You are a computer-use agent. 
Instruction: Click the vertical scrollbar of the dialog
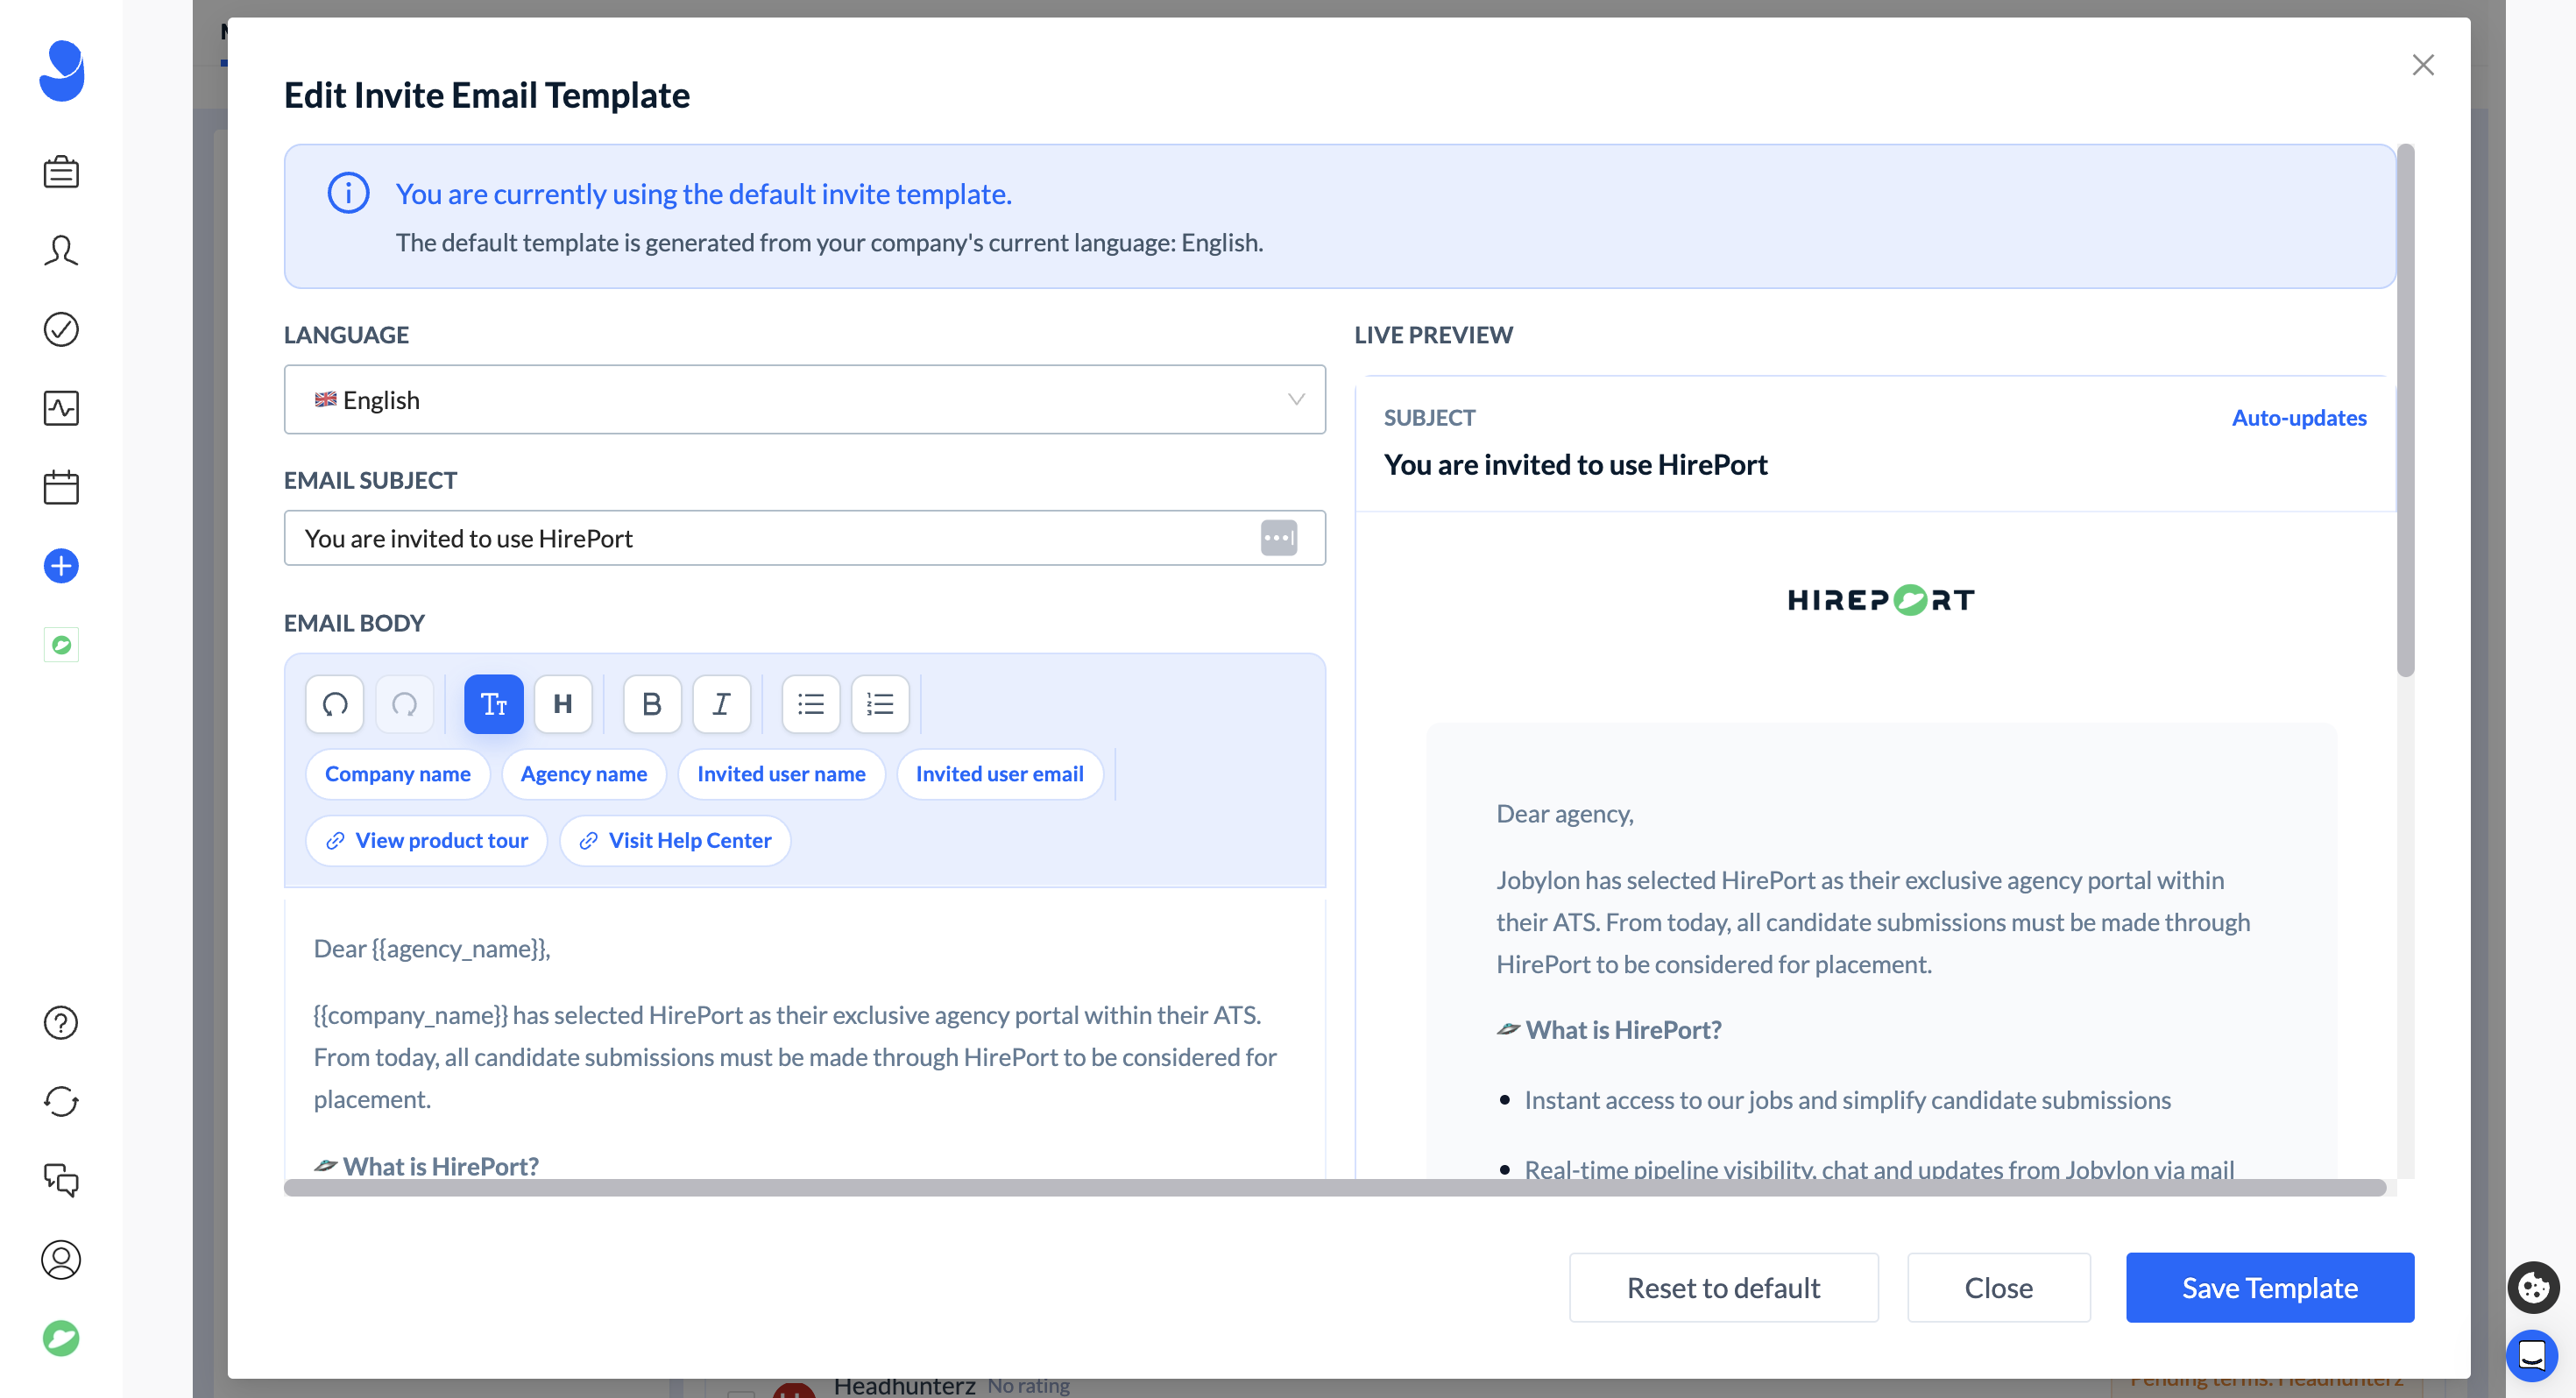[x=2406, y=410]
